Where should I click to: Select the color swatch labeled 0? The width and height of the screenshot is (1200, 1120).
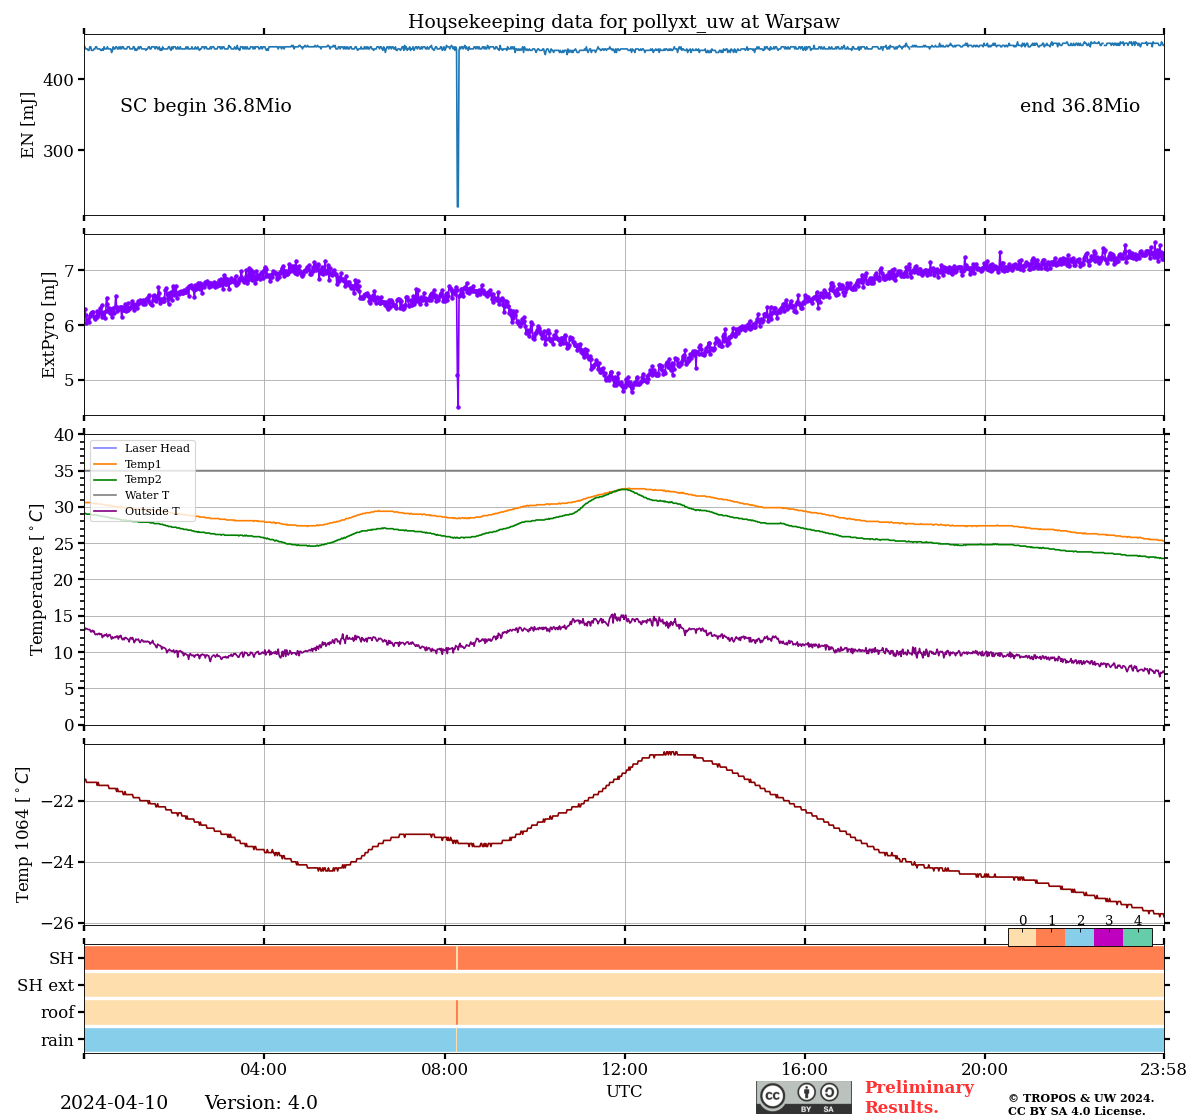pos(1022,937)
